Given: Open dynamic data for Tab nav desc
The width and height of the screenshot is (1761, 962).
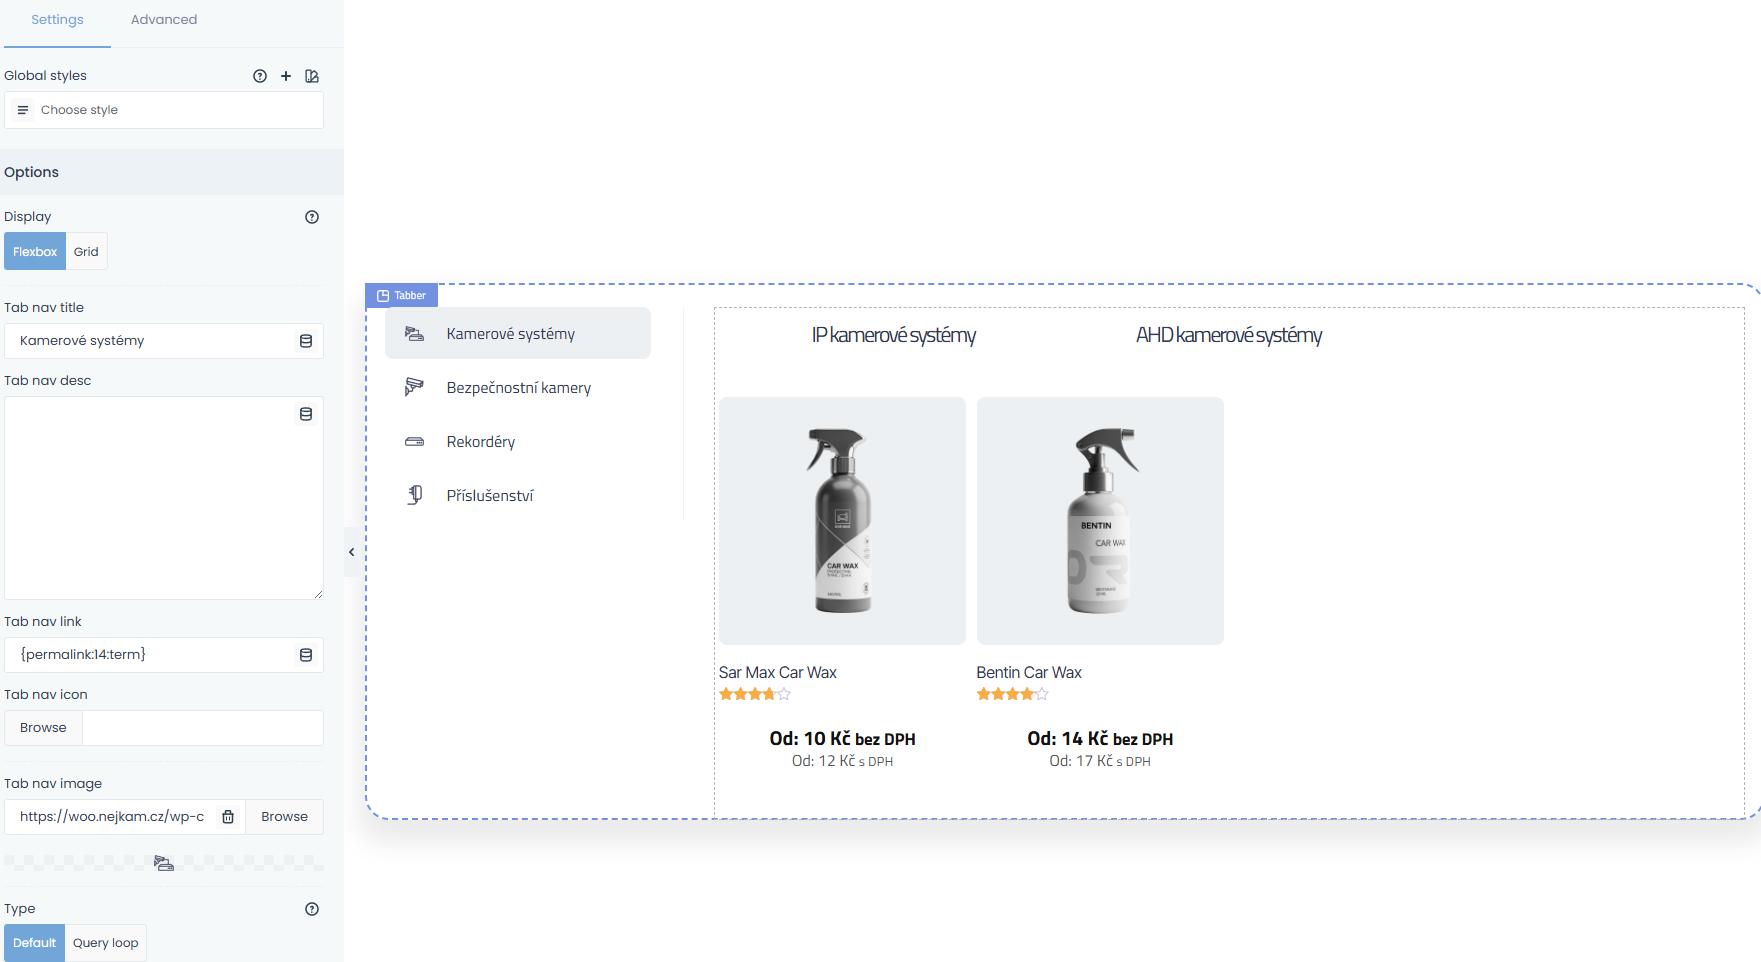Looking at the screenshot, I should (306, 414).
